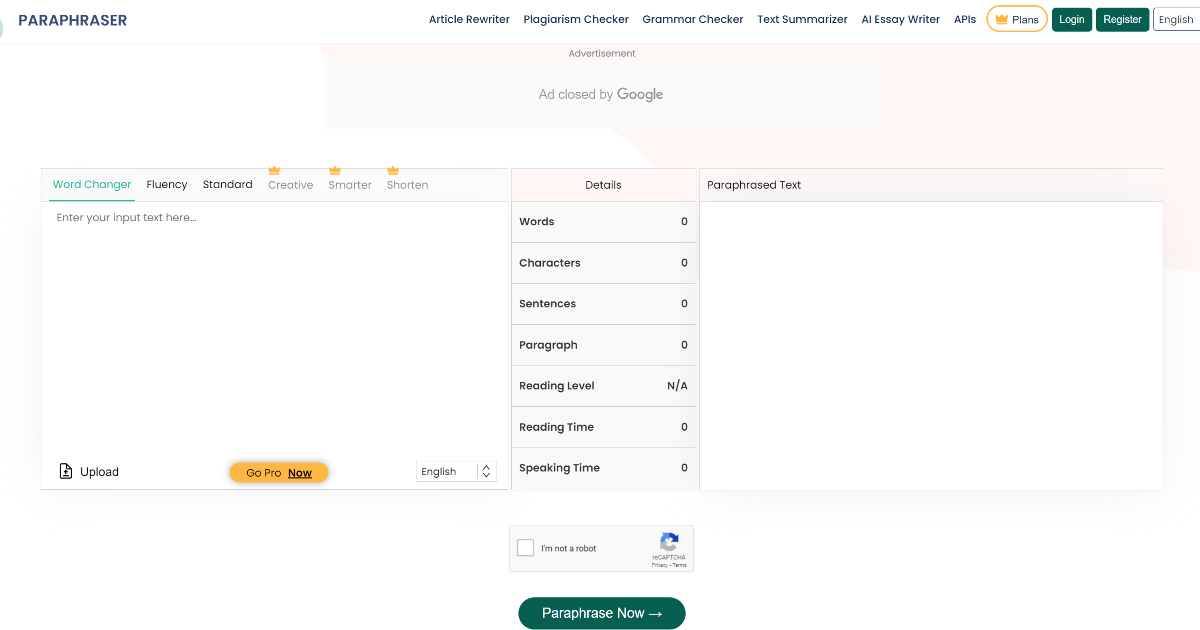Open the Text Summarizer menu item
This screenshot has width=1200, height=630.
(x=802, y=18)
